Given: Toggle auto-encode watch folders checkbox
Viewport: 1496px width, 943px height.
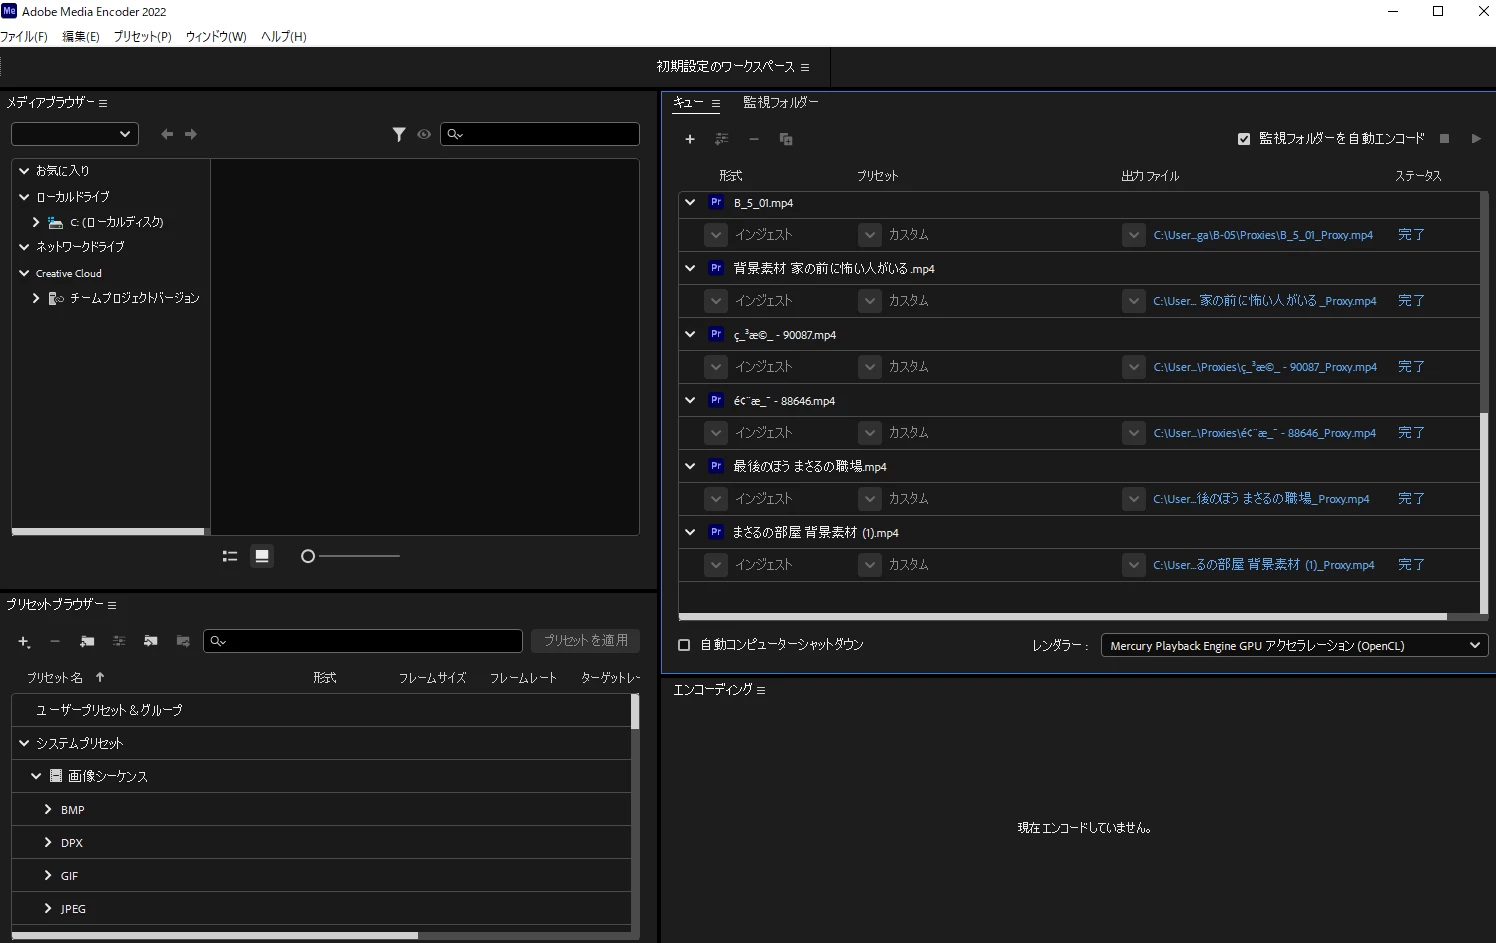Looking at the screenshot, I should tap(1244, 139).
